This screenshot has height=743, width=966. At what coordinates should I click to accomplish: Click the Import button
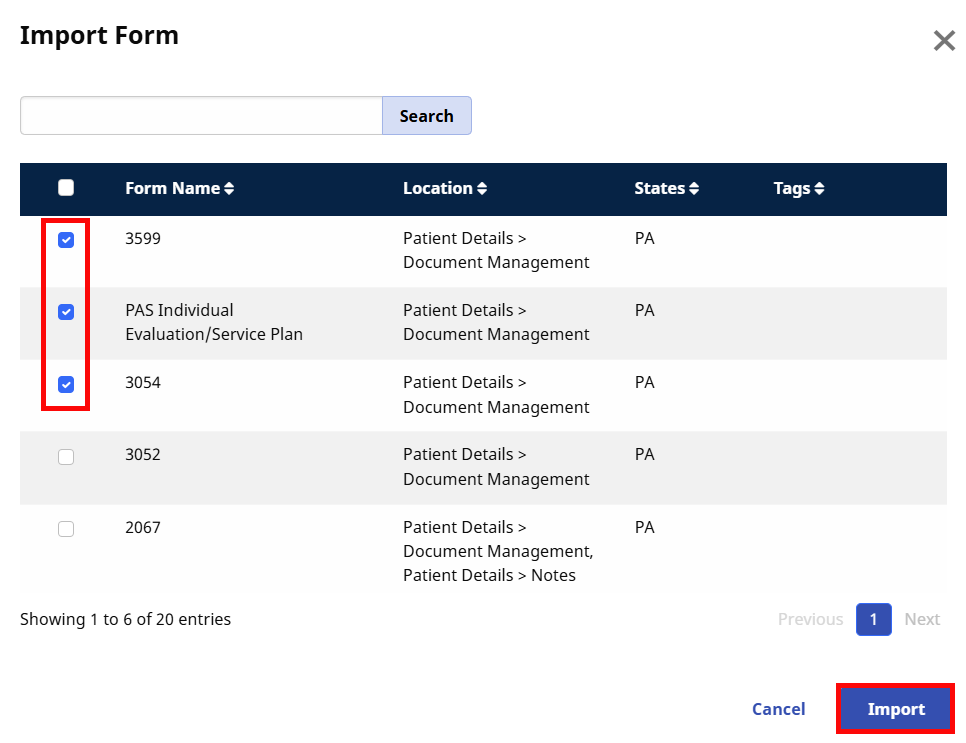tap(895, 708)
